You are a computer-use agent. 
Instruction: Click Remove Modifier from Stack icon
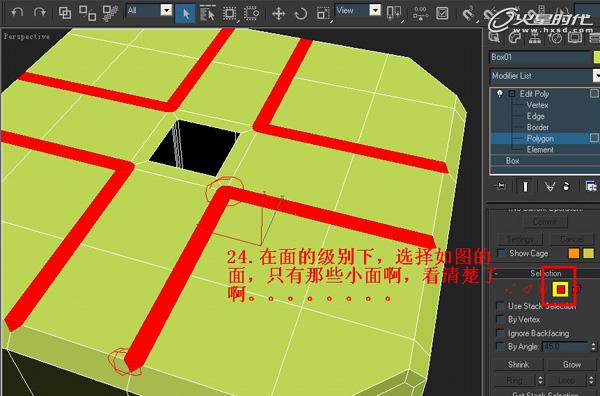[x=566, y=186]
